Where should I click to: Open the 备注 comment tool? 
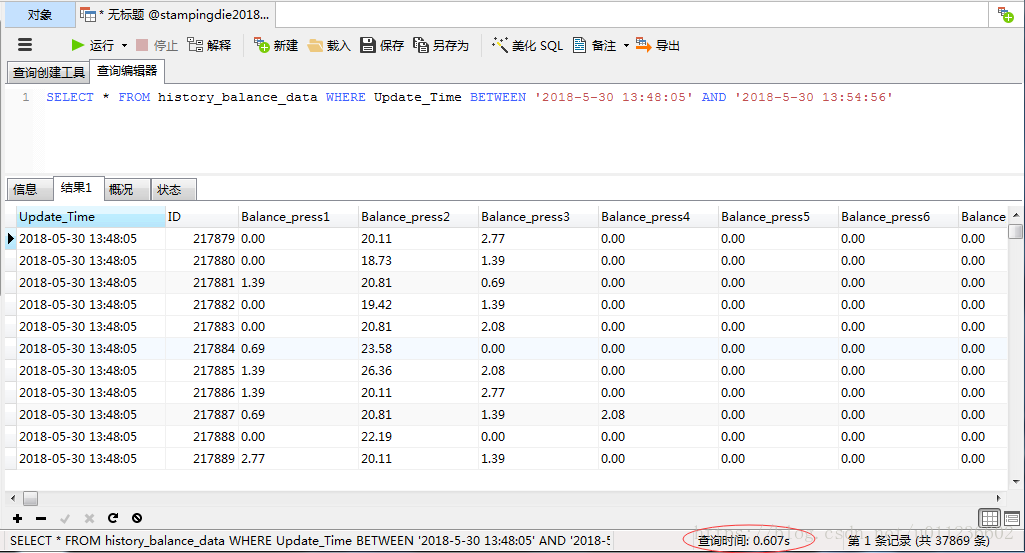[594, 45]
